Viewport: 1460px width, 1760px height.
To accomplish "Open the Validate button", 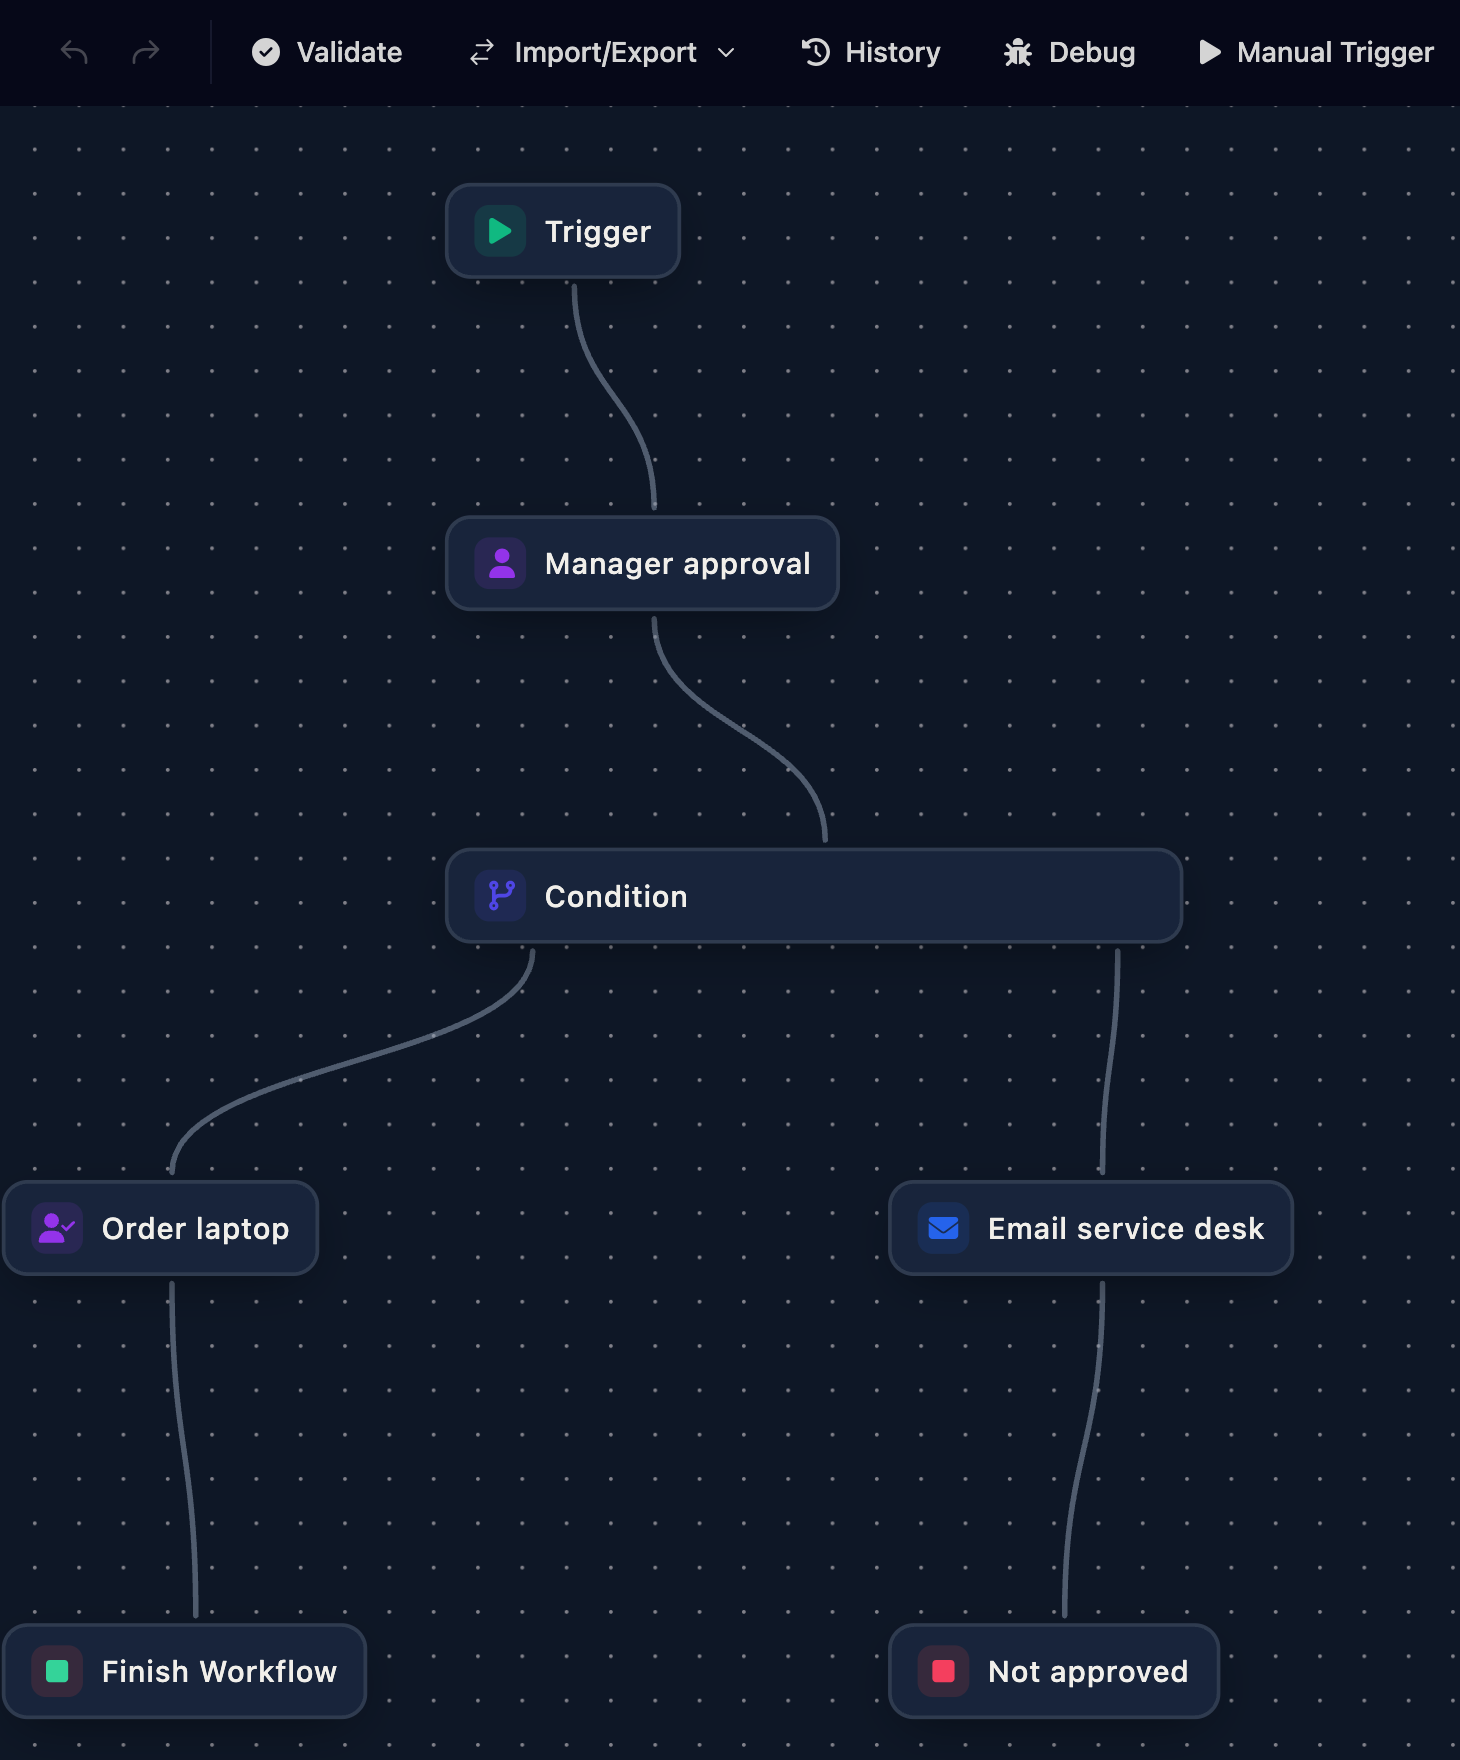I will pyautogui.click(x=327, y=52).
